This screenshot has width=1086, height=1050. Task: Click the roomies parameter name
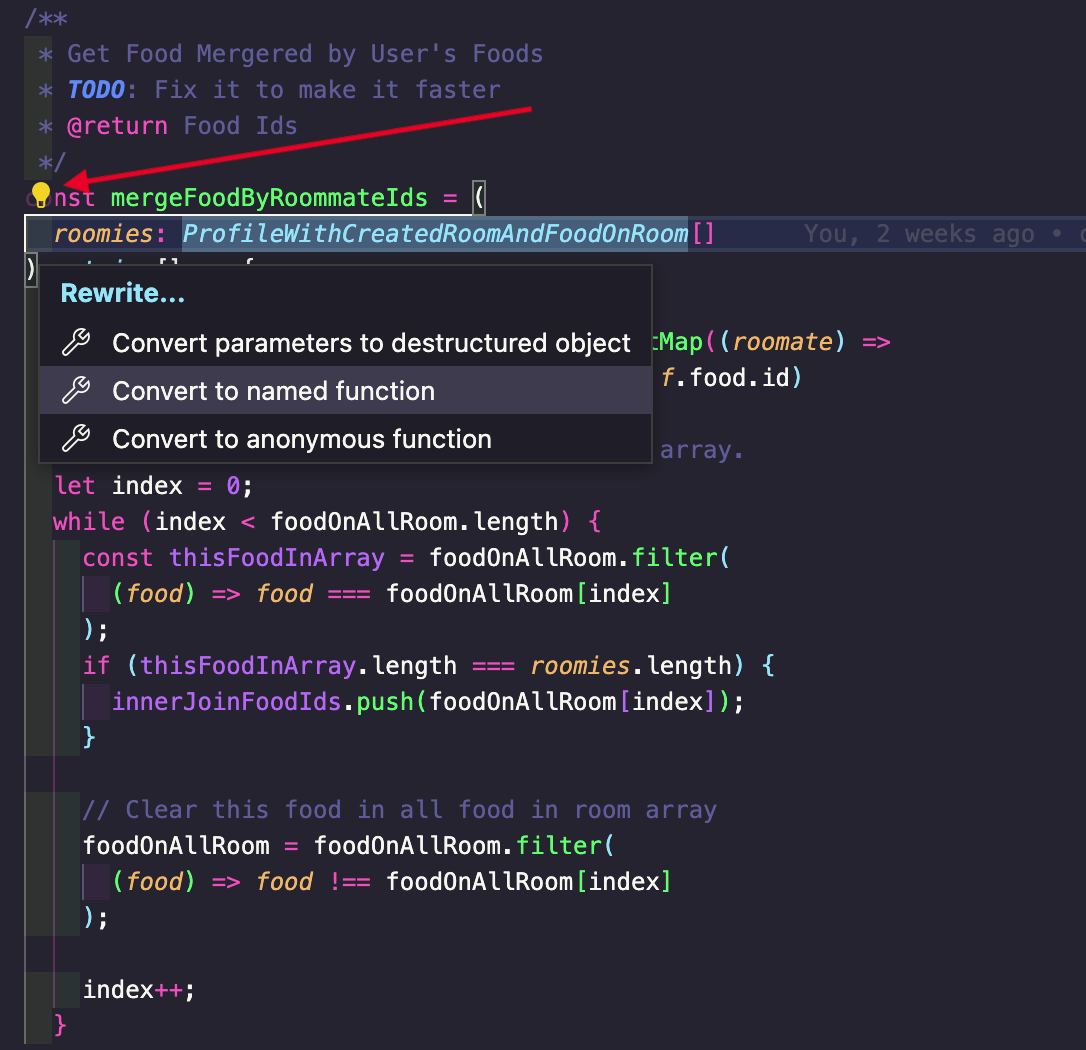pos(103,234)
